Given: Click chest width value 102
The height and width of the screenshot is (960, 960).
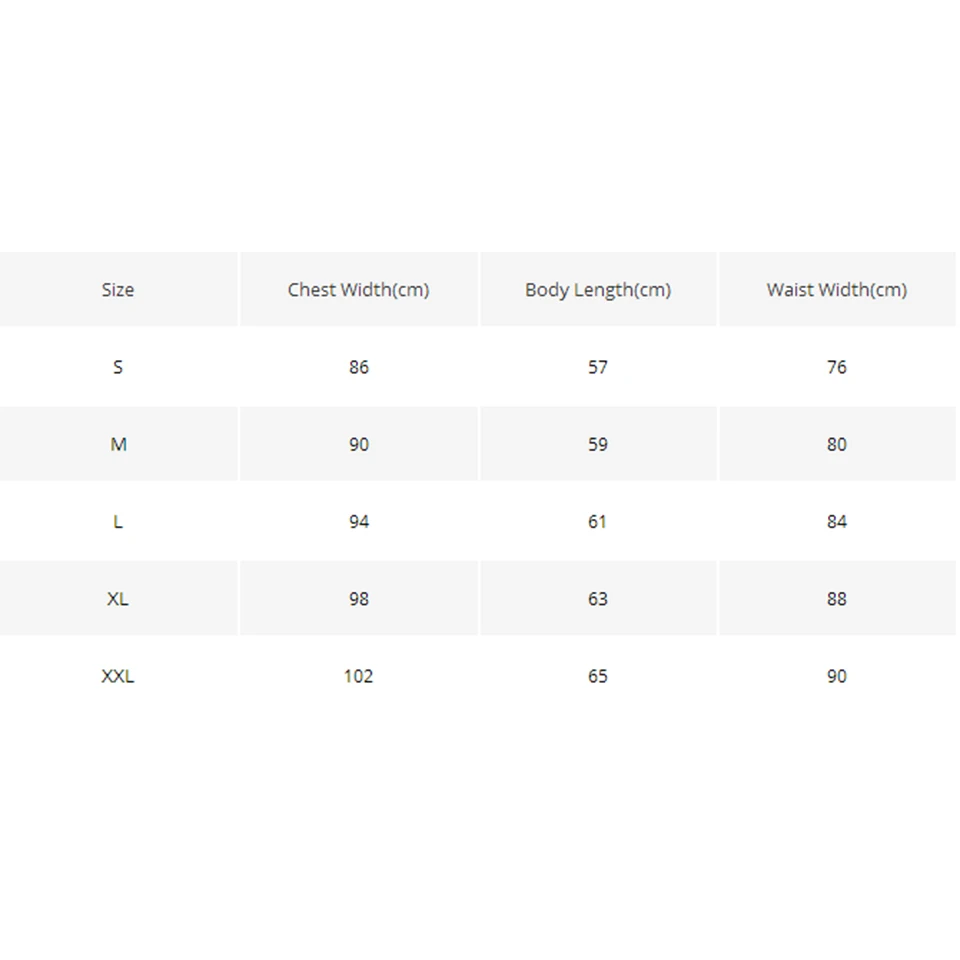Looking at the screenshot, I should [x=358, y=676].
